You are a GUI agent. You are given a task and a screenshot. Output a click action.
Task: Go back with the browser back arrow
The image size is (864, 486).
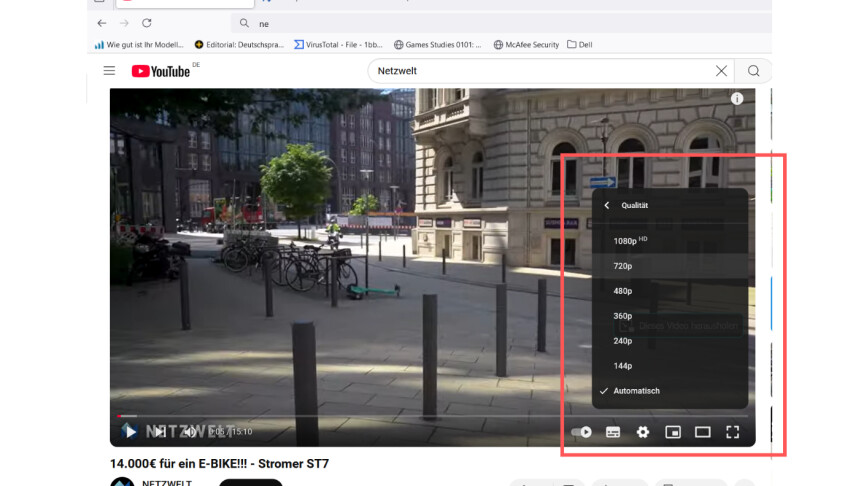pos(101,23)
